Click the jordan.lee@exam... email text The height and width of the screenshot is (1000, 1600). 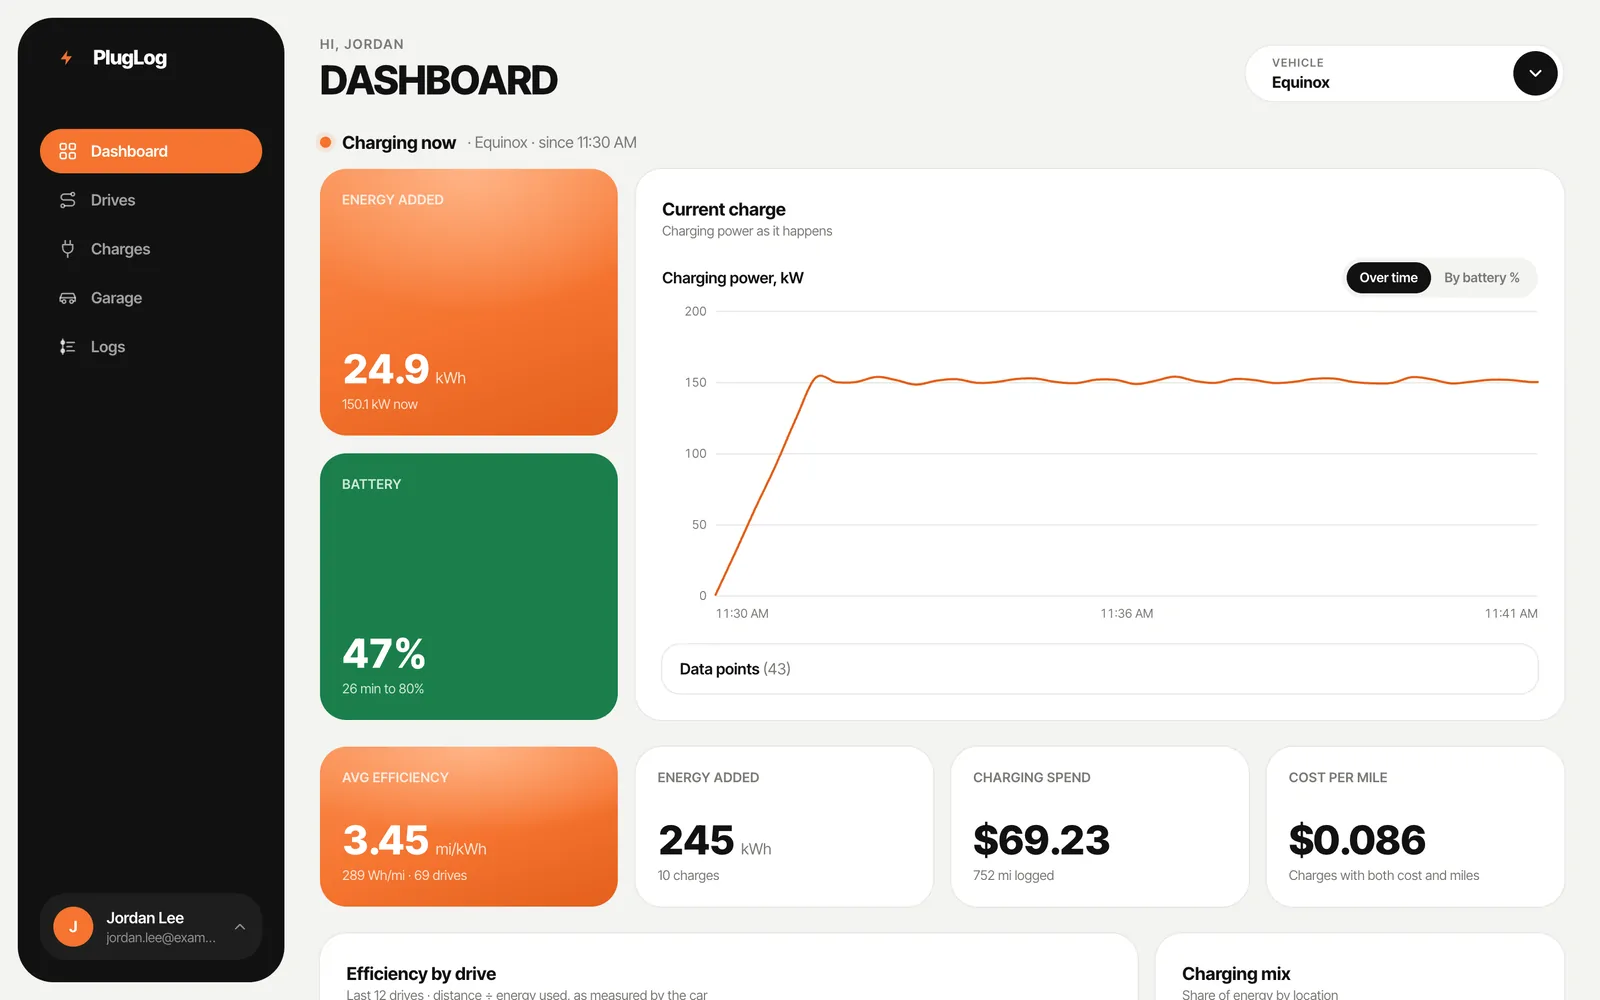click(161, 938)
